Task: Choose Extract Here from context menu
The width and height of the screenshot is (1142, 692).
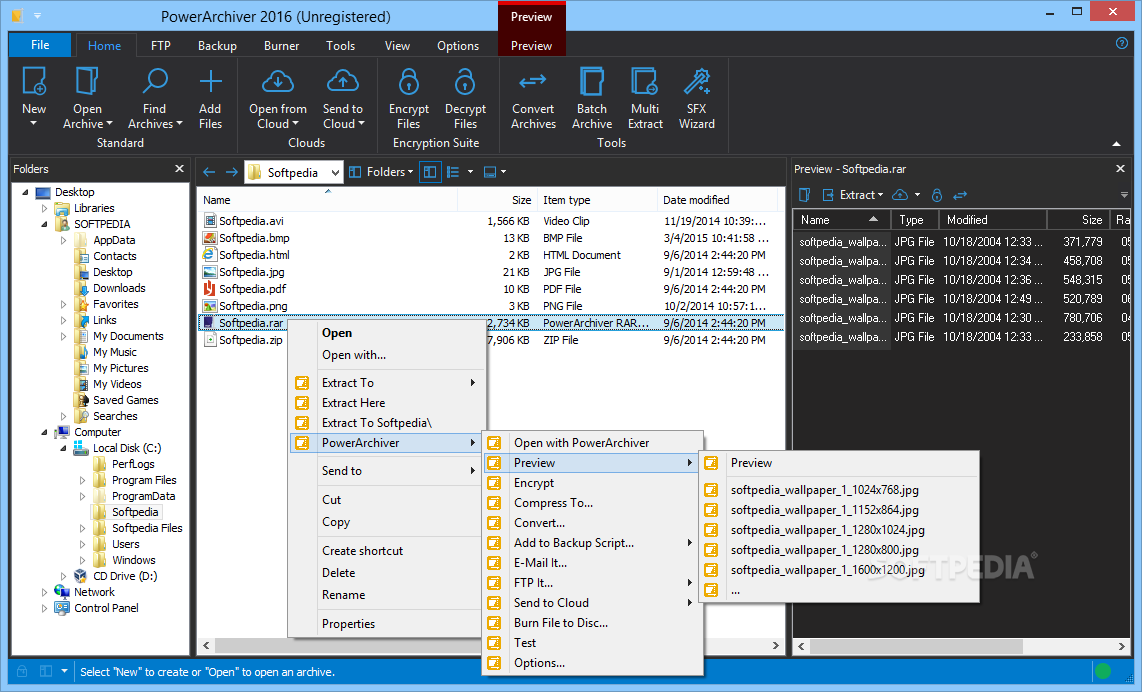Action: tap(387, 403)
